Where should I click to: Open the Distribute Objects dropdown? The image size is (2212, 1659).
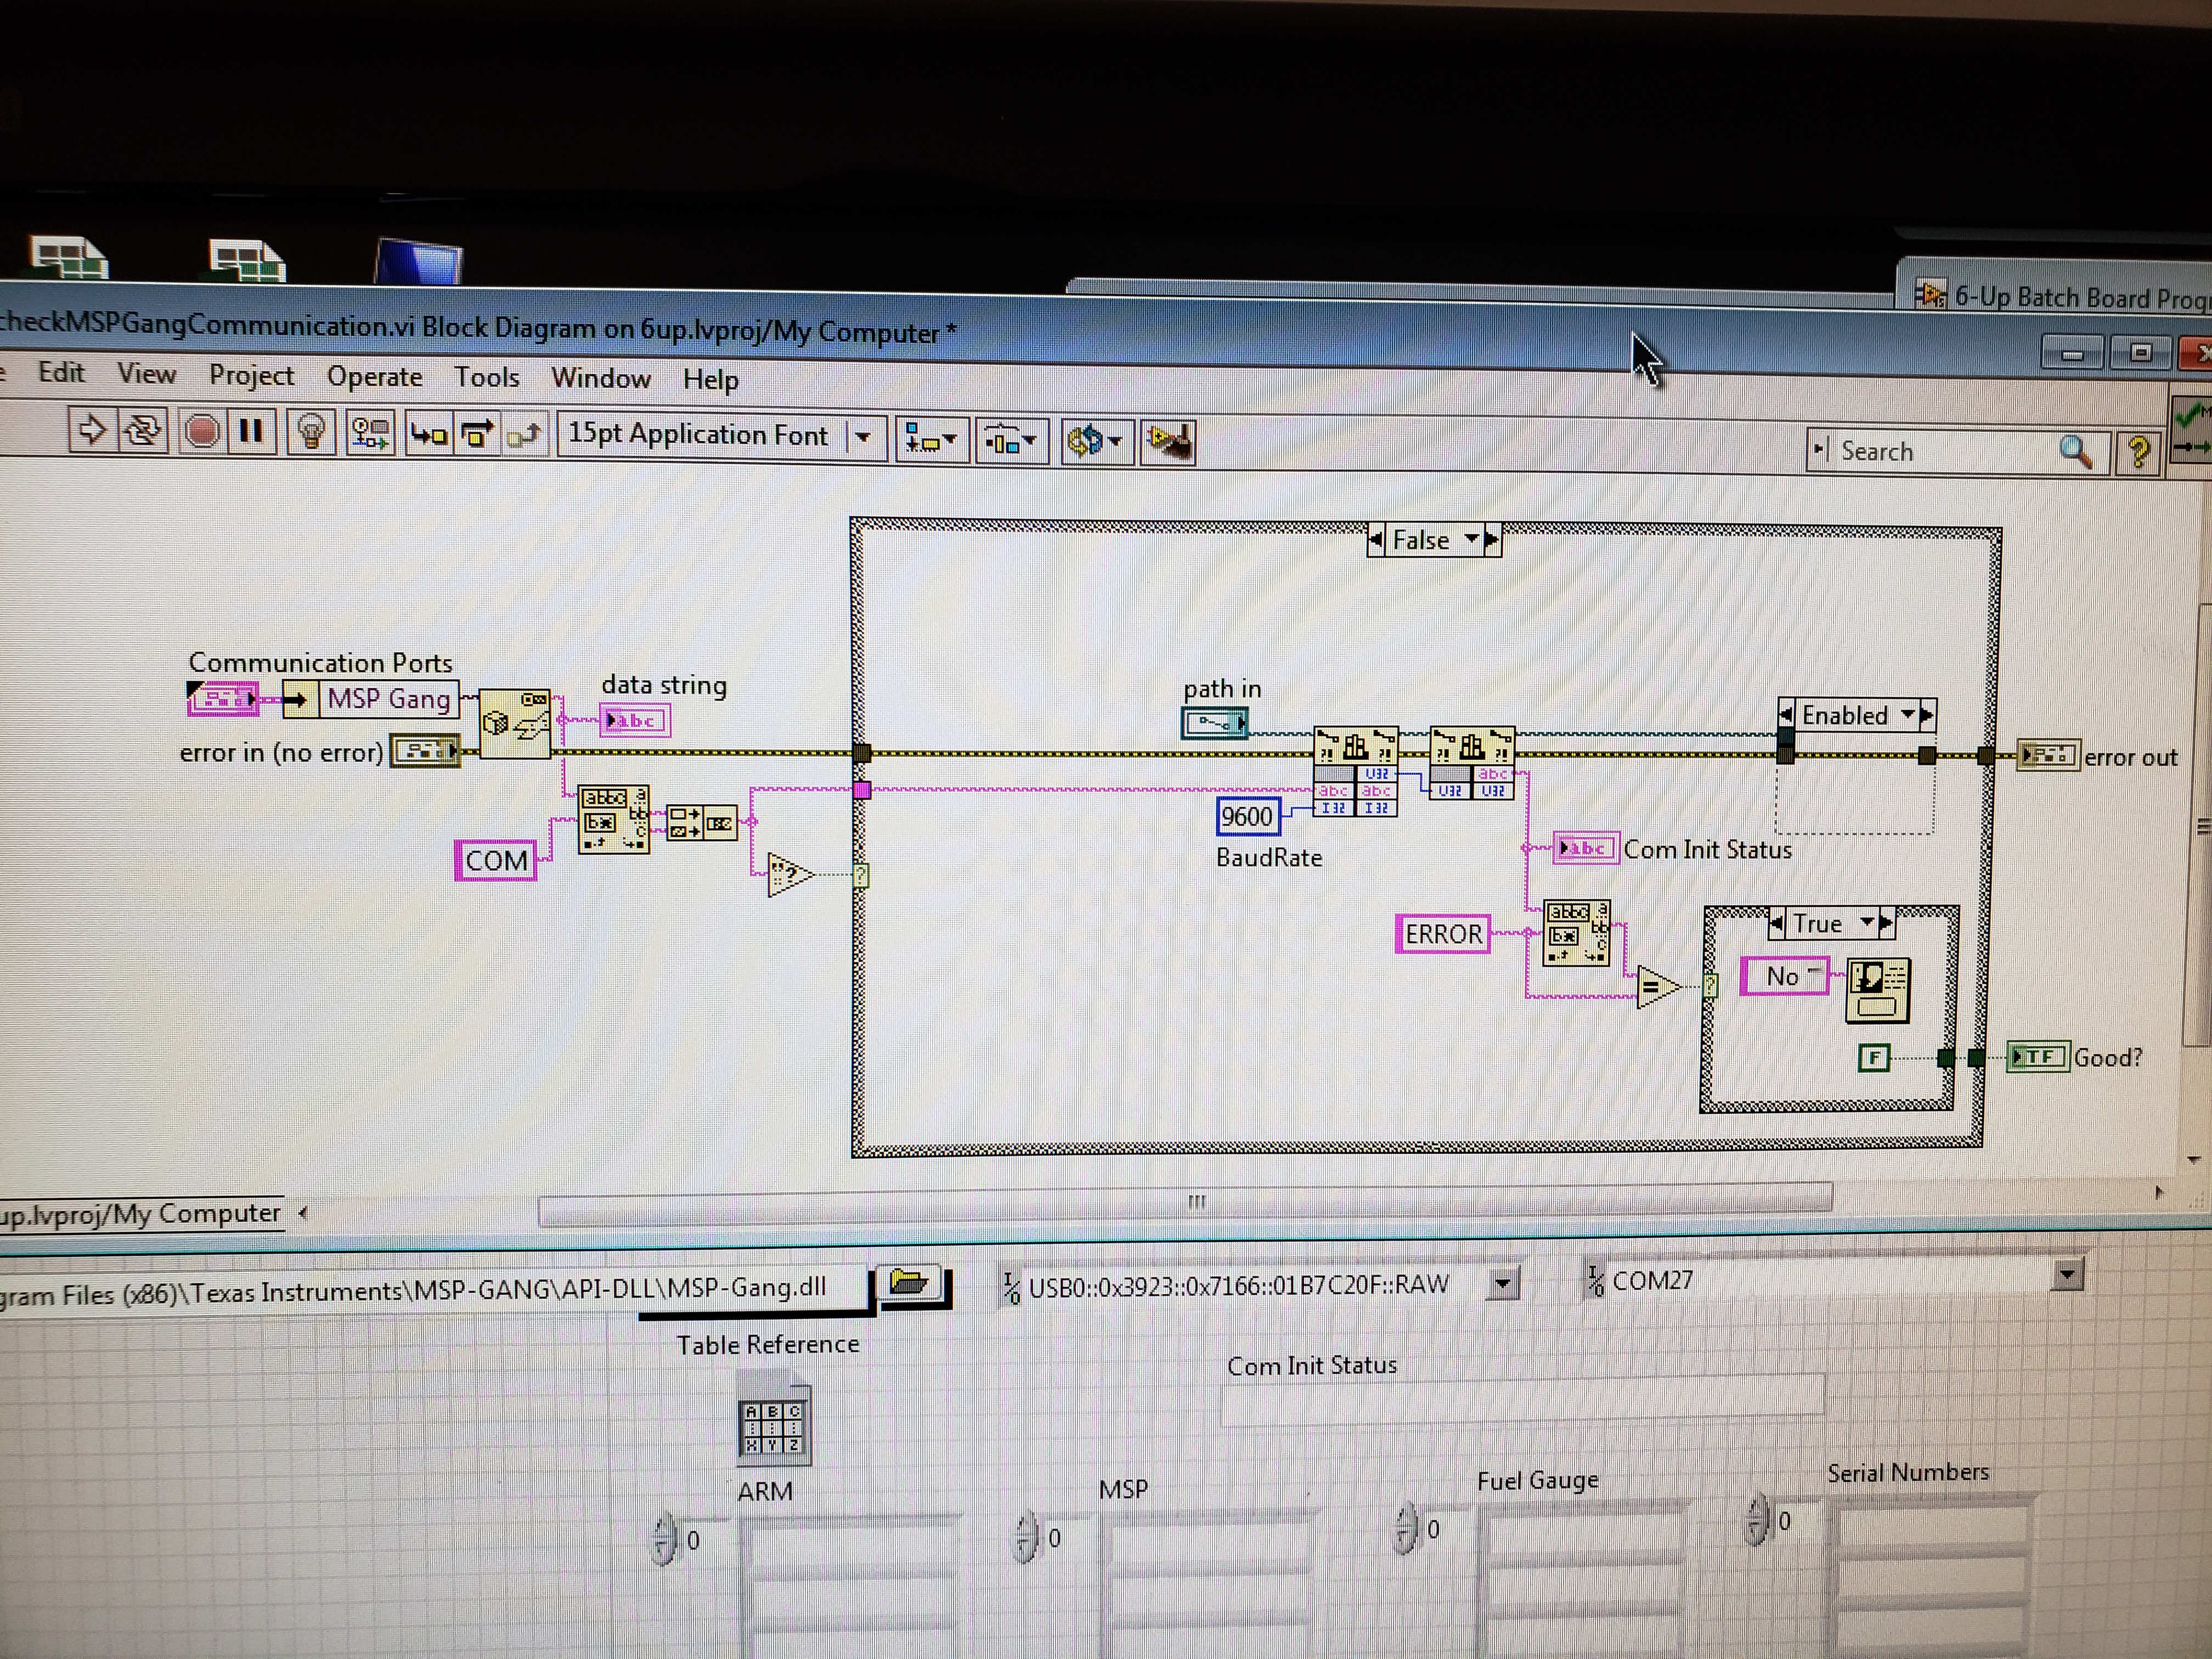point(1011,440)
